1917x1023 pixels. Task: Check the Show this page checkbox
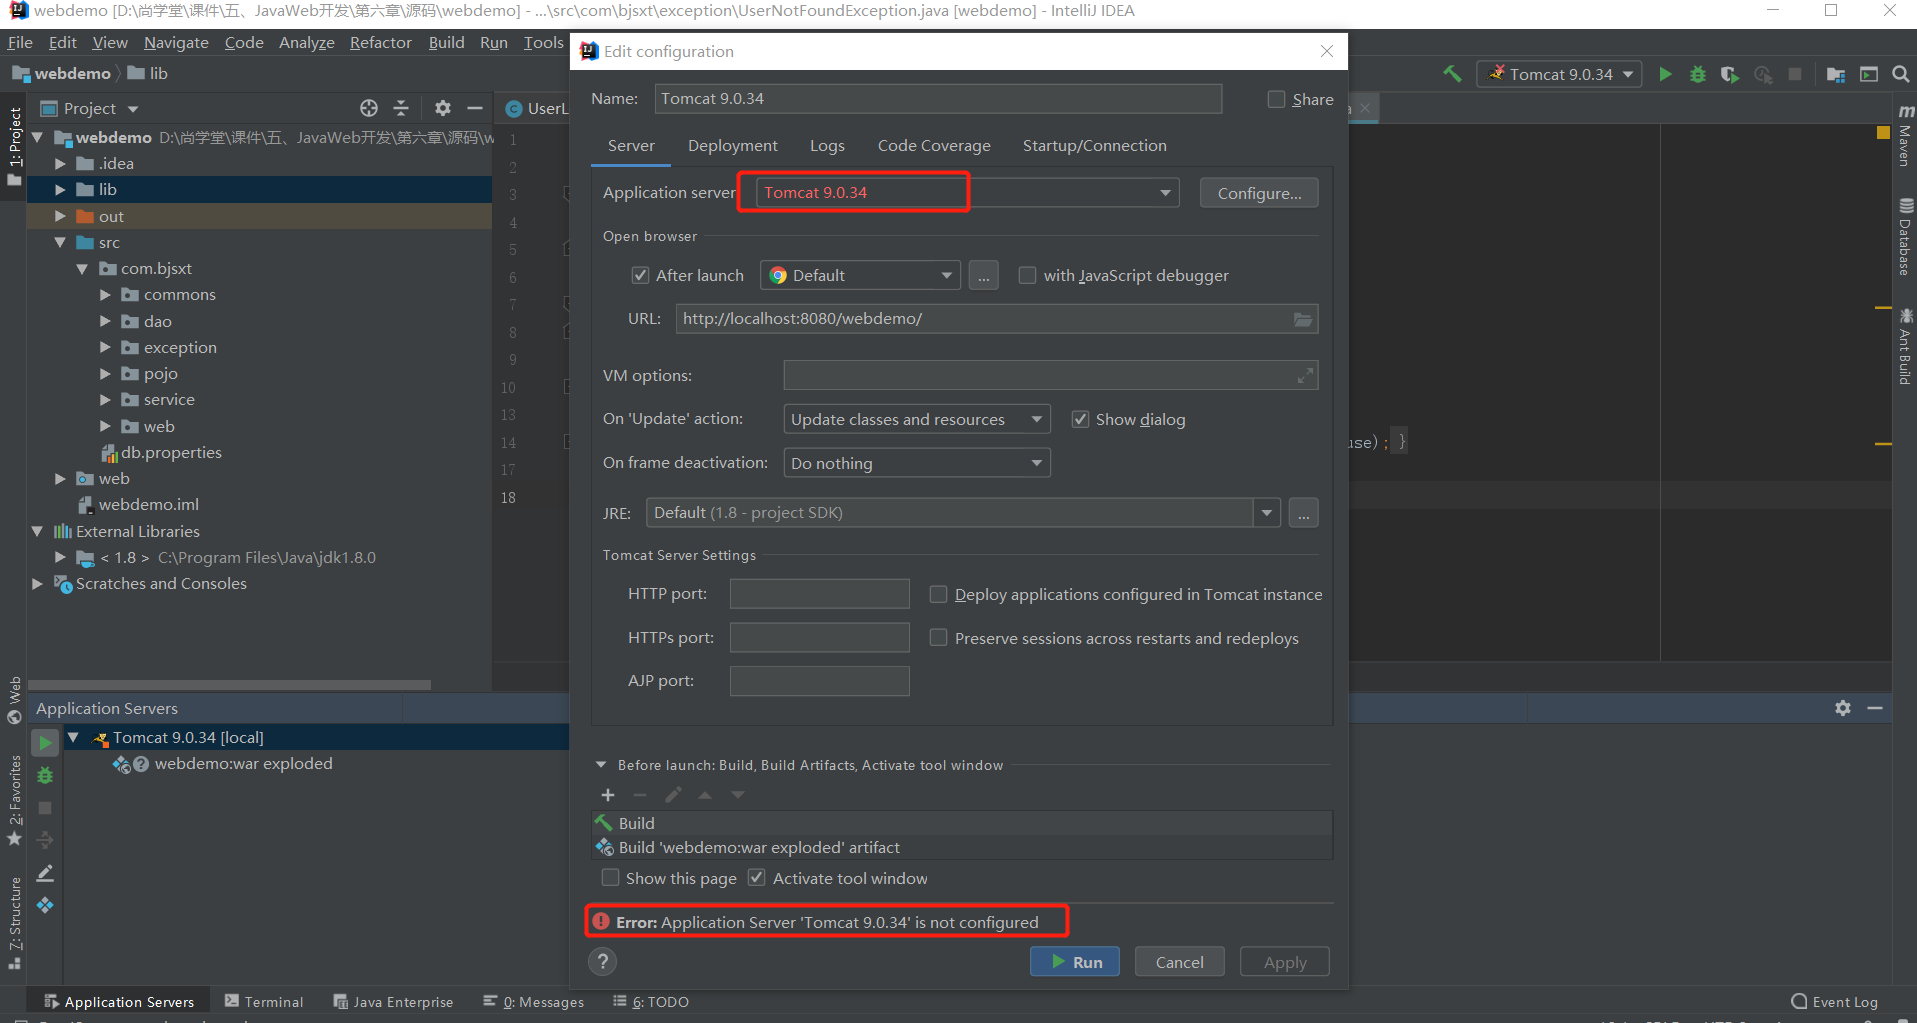pos(610,878)
